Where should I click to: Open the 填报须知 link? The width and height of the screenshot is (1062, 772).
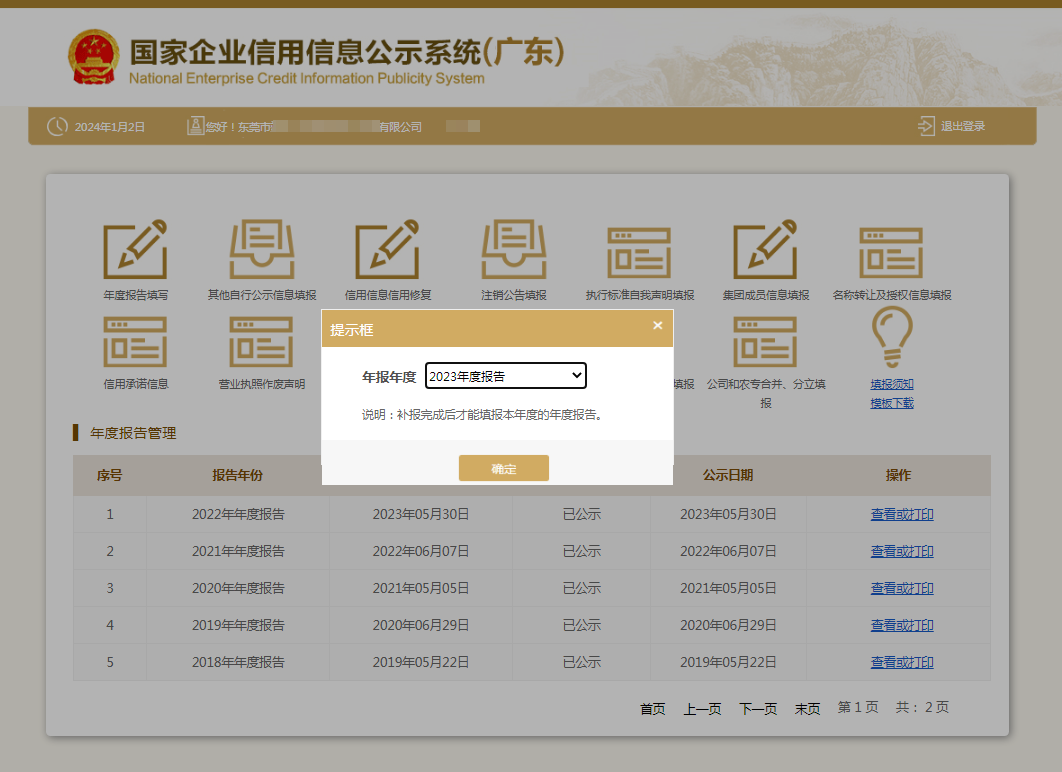[x=892, y=384]
